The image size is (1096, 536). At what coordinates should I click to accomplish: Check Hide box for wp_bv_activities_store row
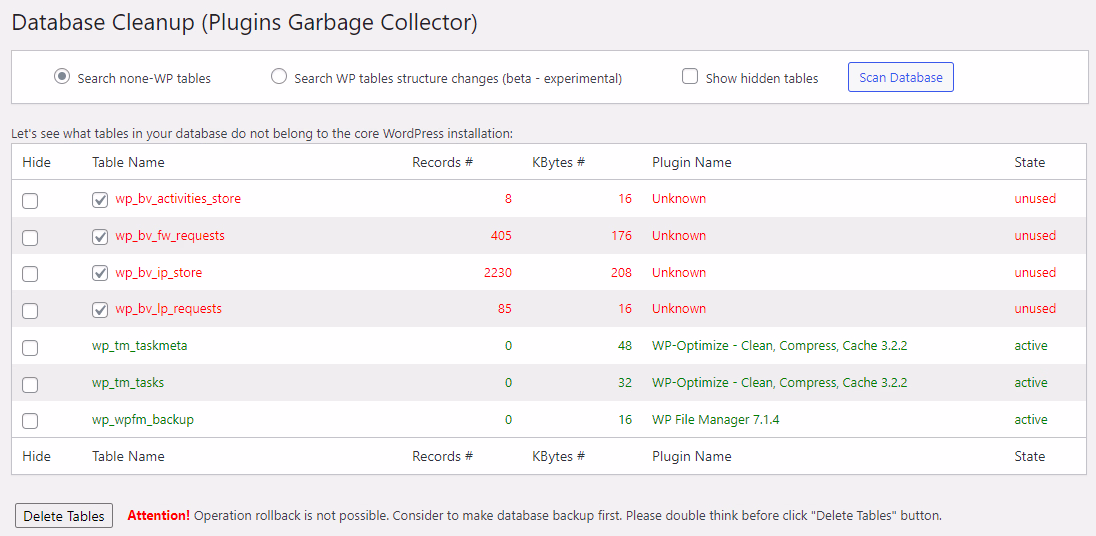[x=30, y=200]
